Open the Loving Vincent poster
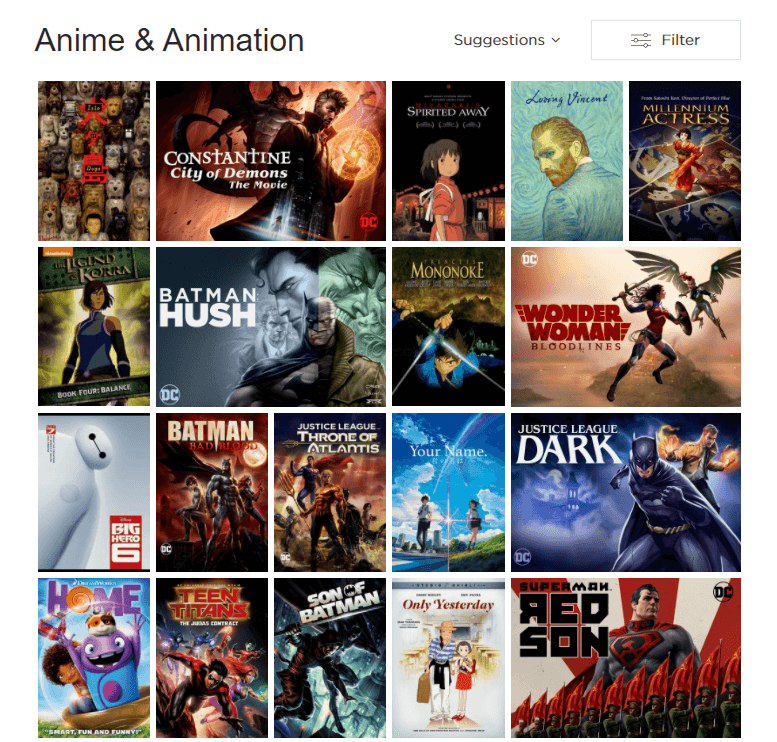Screen dimensions: 777x742 [x=567, y=161]
